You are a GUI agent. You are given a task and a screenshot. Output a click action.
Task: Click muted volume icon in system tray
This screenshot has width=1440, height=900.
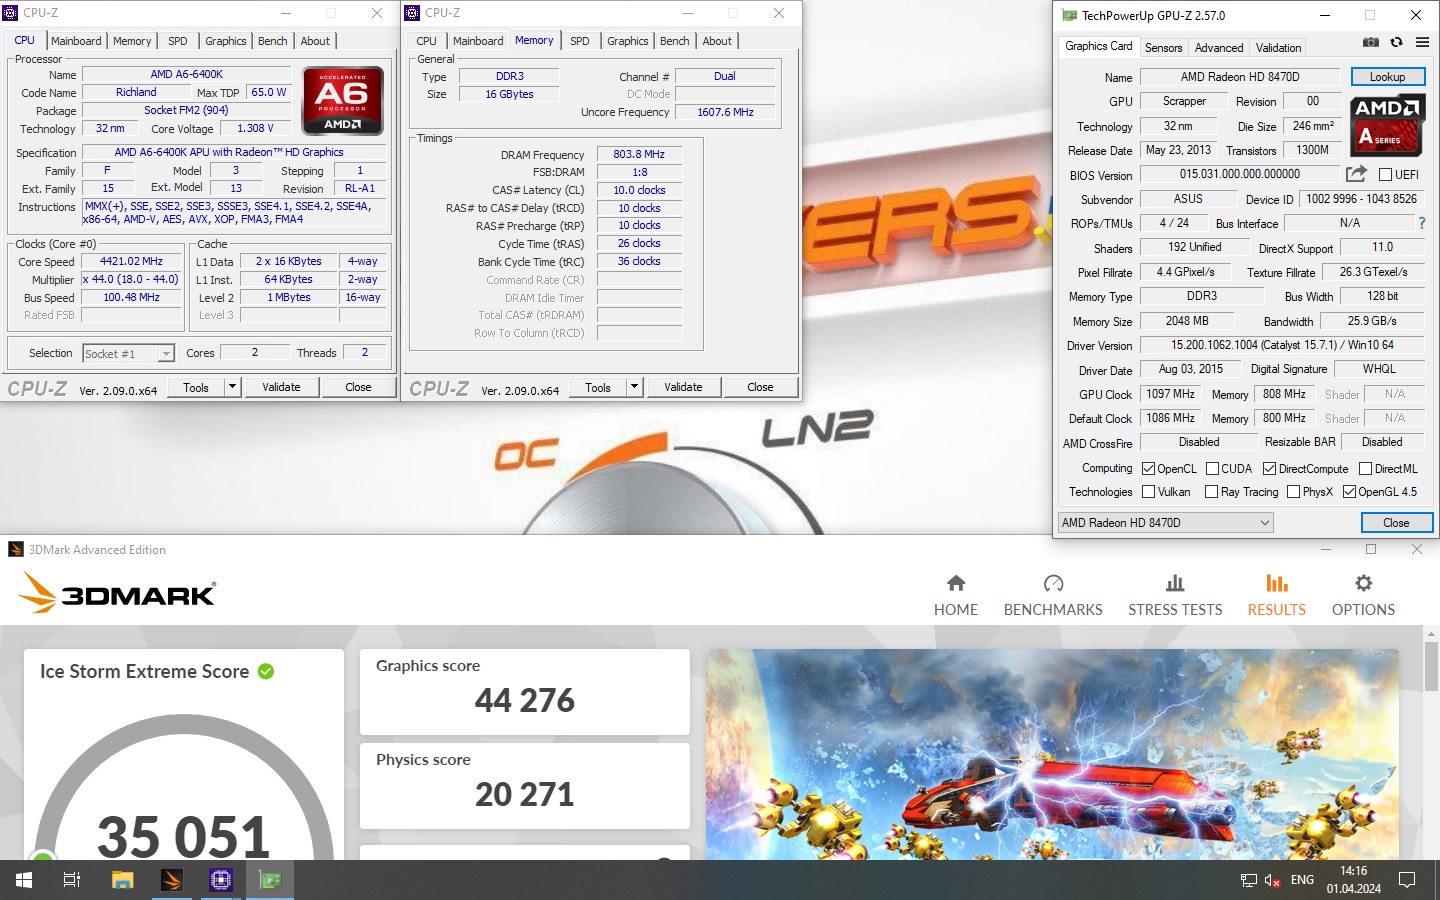click(1273, 880)
